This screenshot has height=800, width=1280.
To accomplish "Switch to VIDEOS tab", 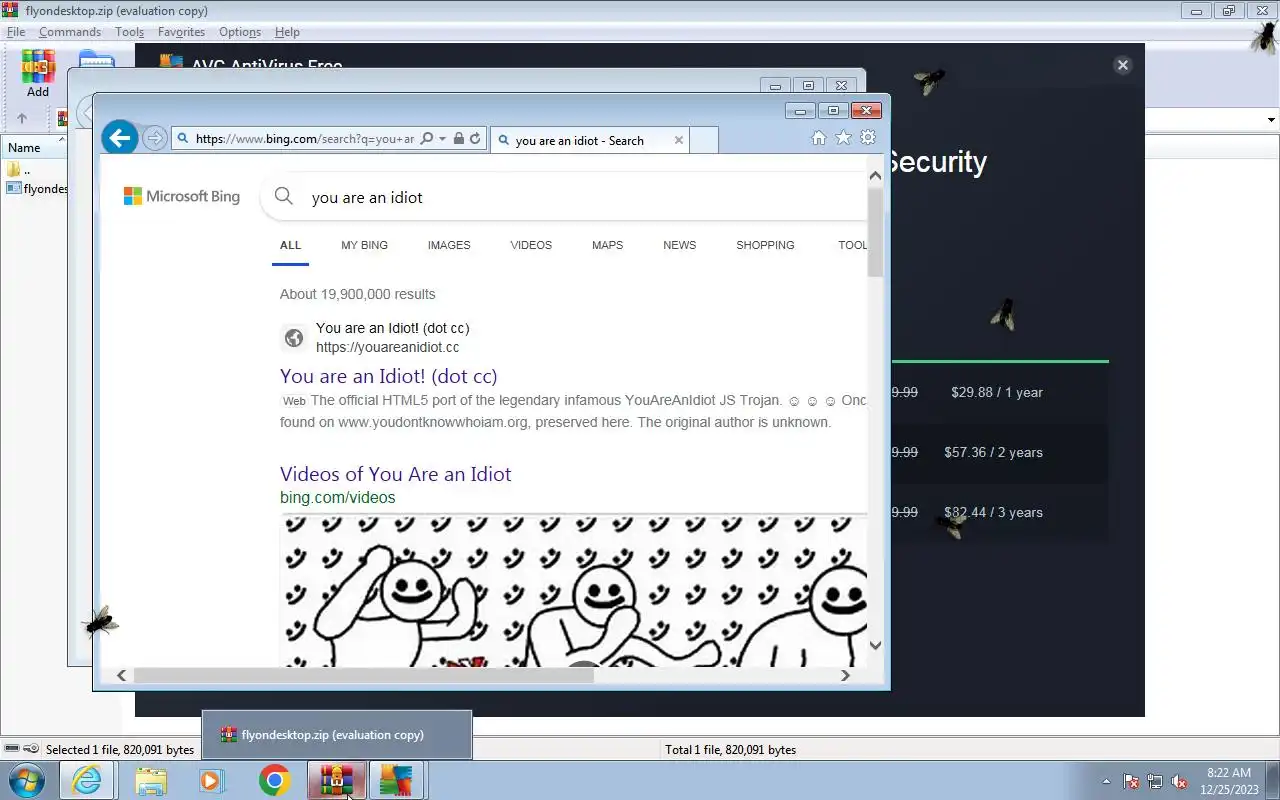I will (x=531, y=245).
